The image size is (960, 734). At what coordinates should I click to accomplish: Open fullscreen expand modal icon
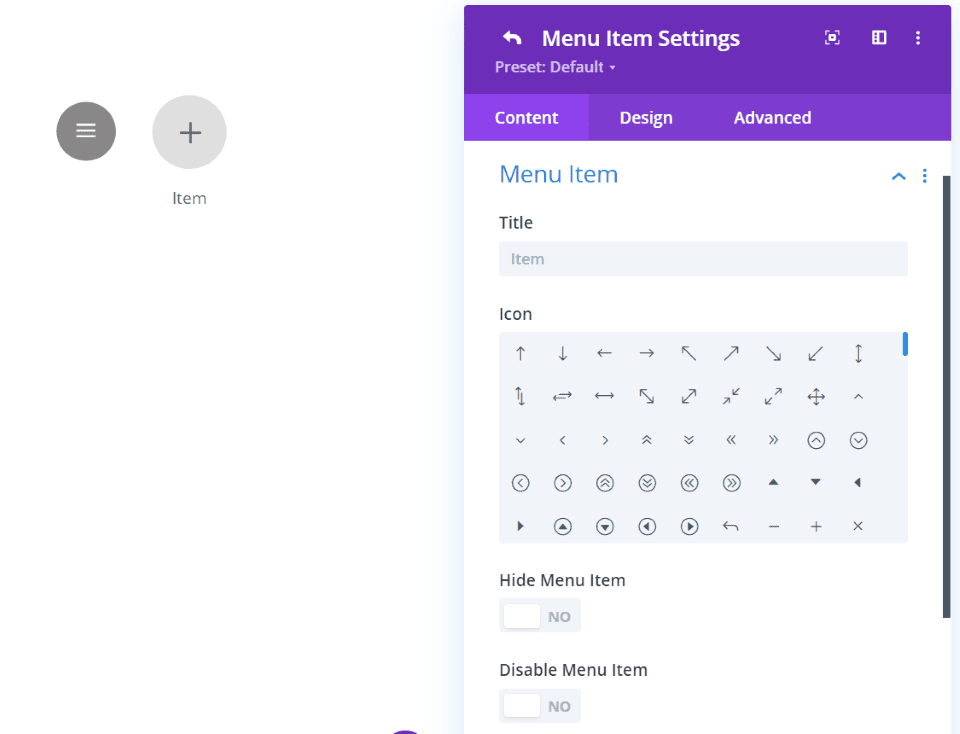point(832,38)
